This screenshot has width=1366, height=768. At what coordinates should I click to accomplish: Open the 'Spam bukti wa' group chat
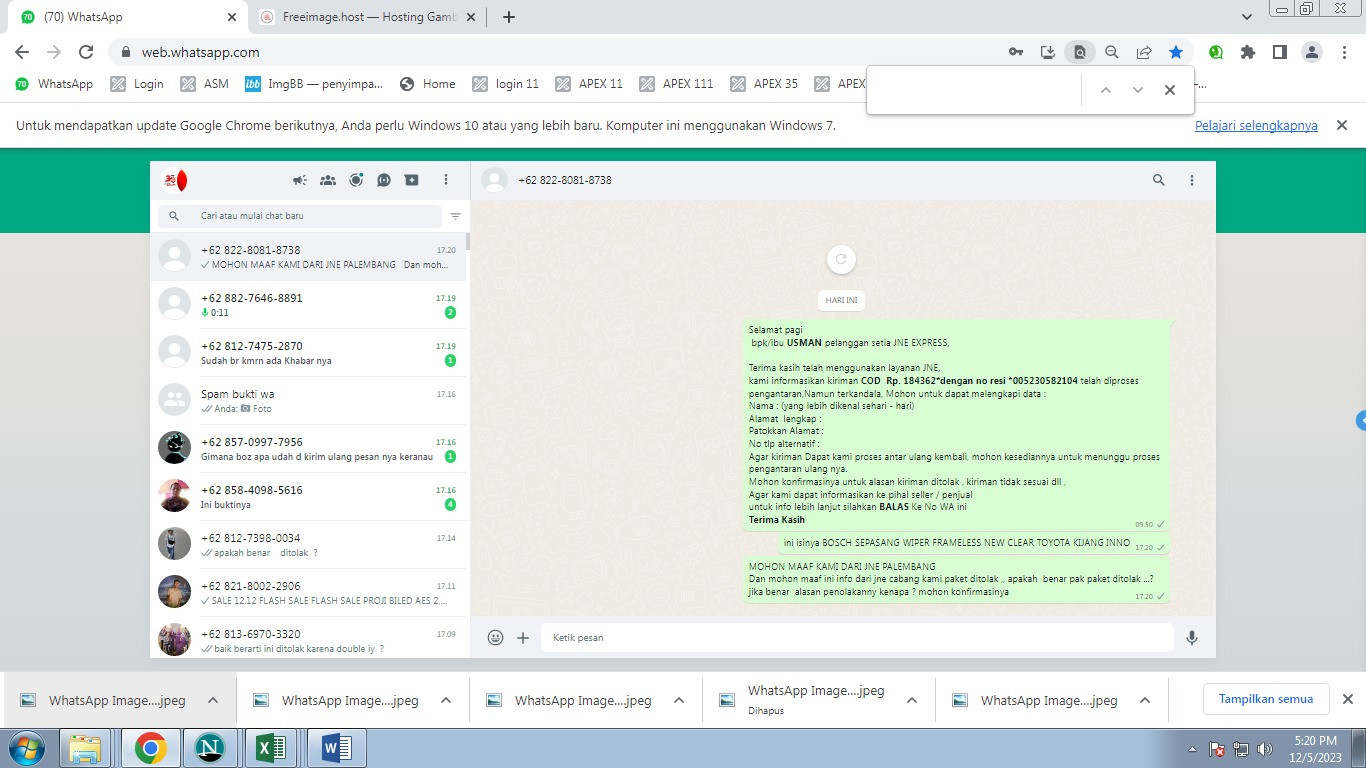click(x=308, y=401)
